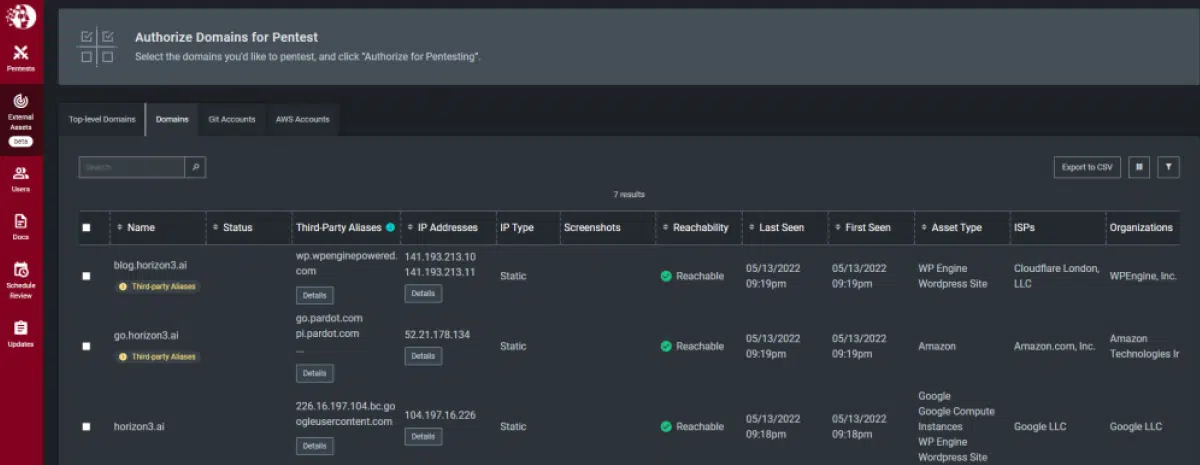Click the WPEngine, Inc. organization cell
Screen dimensions: 1200x465
pos(1143,276)
